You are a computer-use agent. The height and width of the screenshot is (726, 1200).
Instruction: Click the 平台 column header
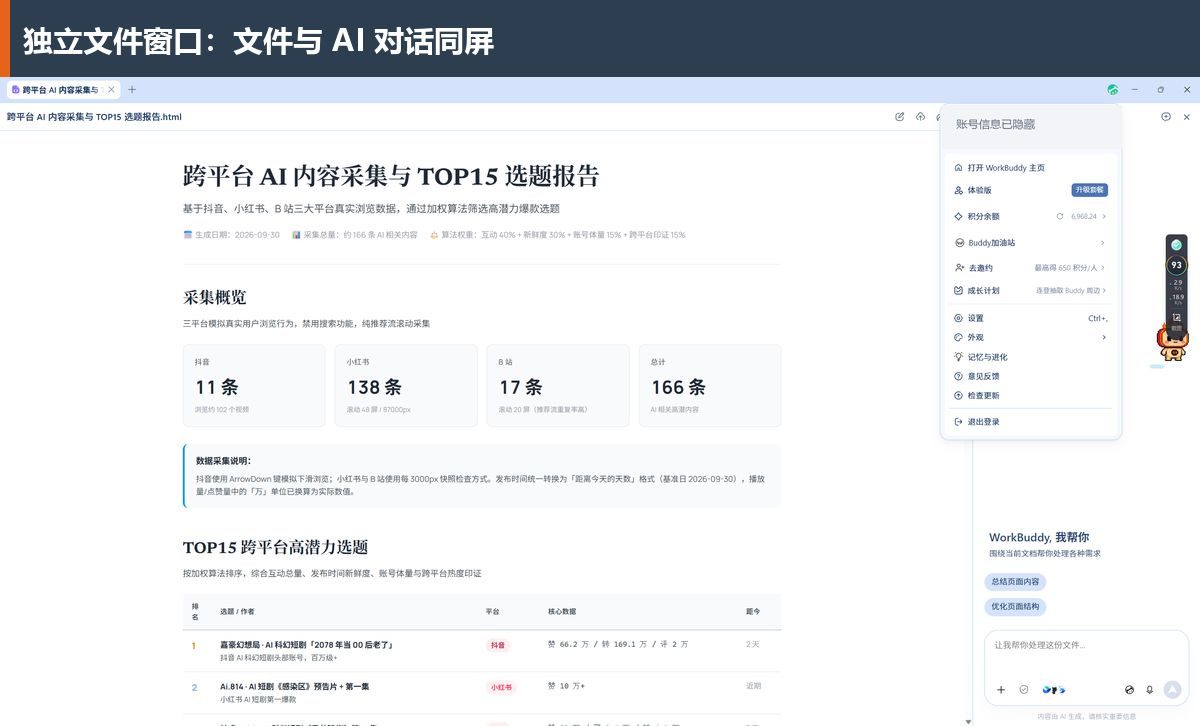point(493,610)
